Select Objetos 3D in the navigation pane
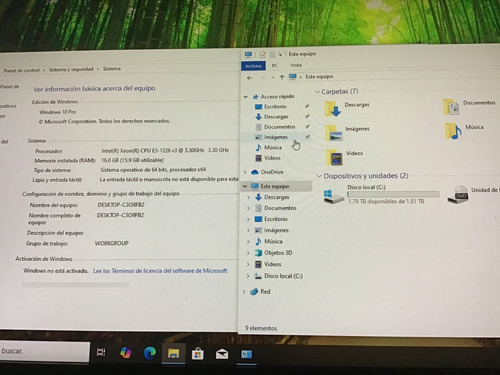The image size is (500, 375). (278, 253)
